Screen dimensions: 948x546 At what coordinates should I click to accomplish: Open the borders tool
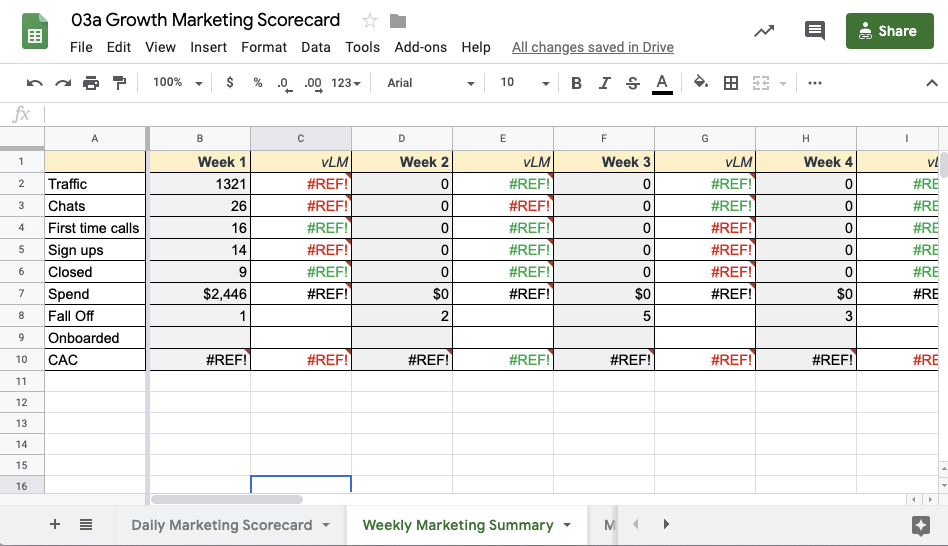pyautogui.click(x=730, y=83)
